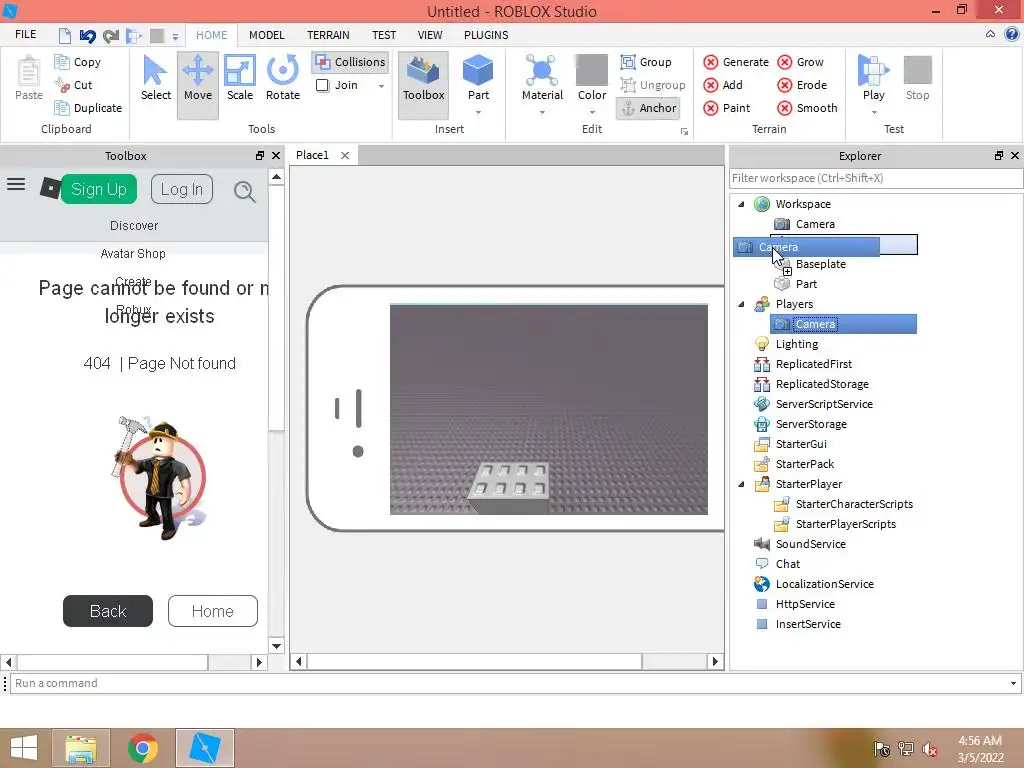Click the green Sign Up button
Image resolution: width=1024 pixels, height=768 pixels.
(99, 189)
